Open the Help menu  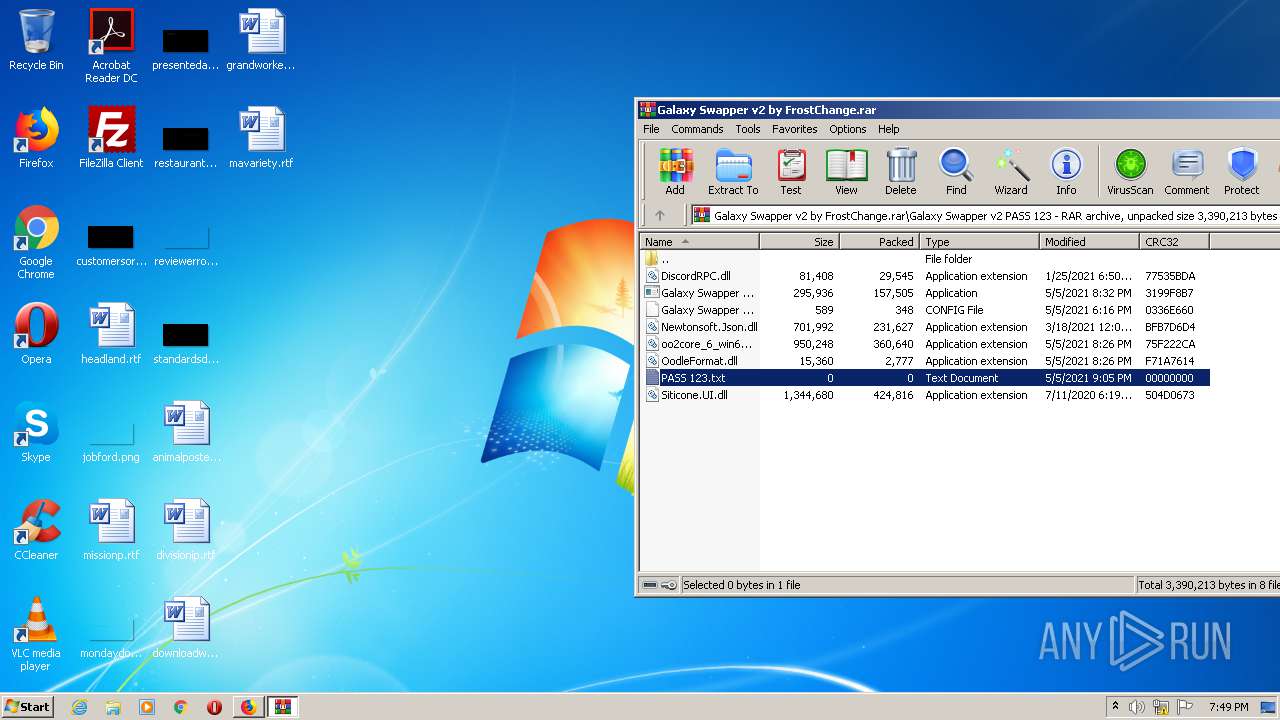point(889,129)
